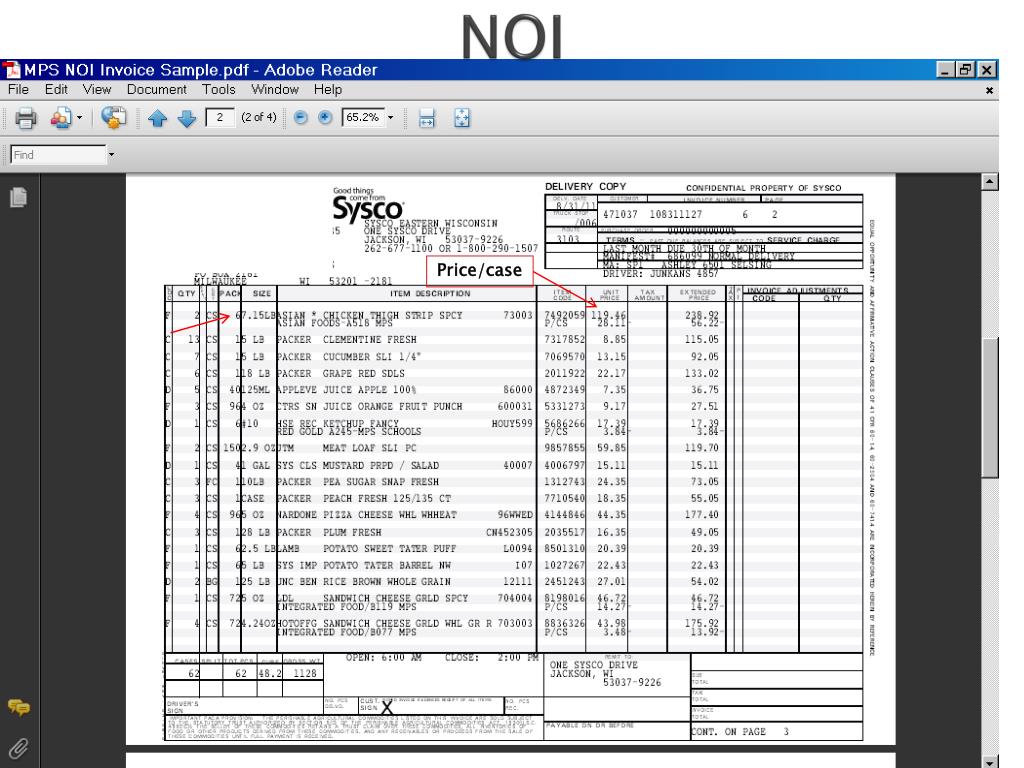This screenshot has width=1024, height=768.
Task: Select the fit width scrolling icon
Action: click(426, 118)
